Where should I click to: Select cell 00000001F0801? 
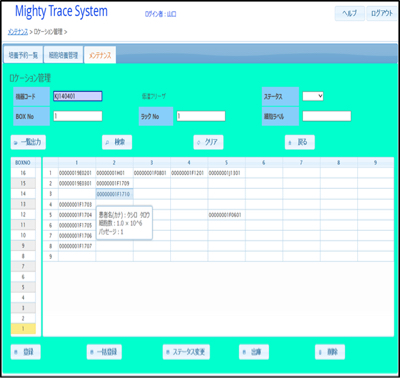[152, 173]
